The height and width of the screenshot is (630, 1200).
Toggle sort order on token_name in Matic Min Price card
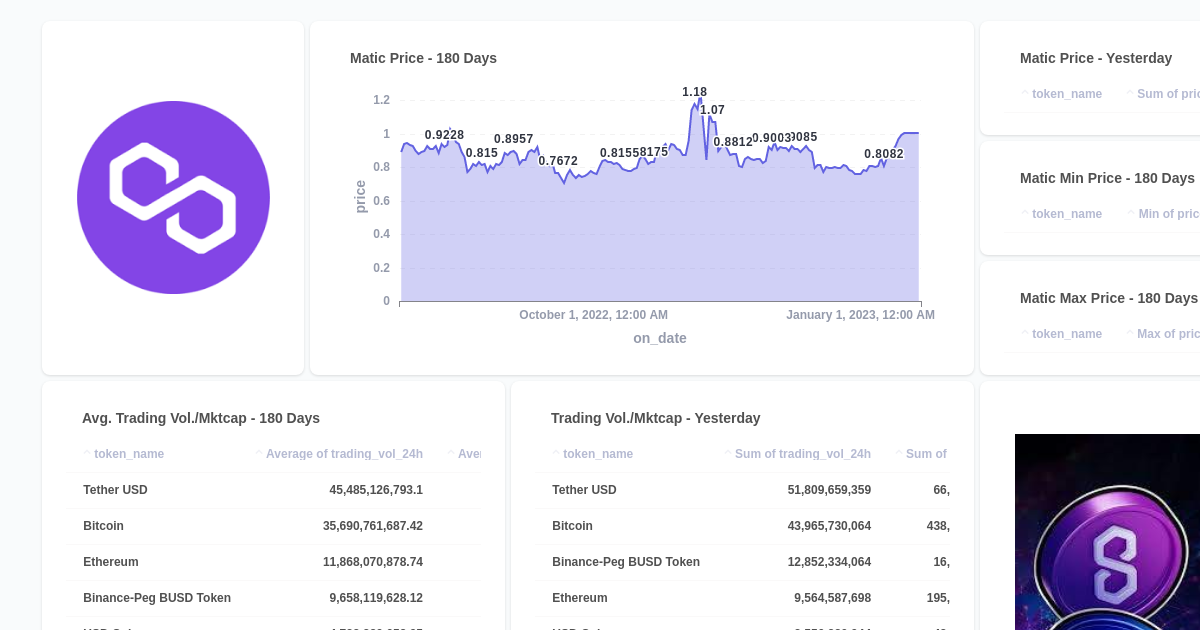pos(1024,213)
